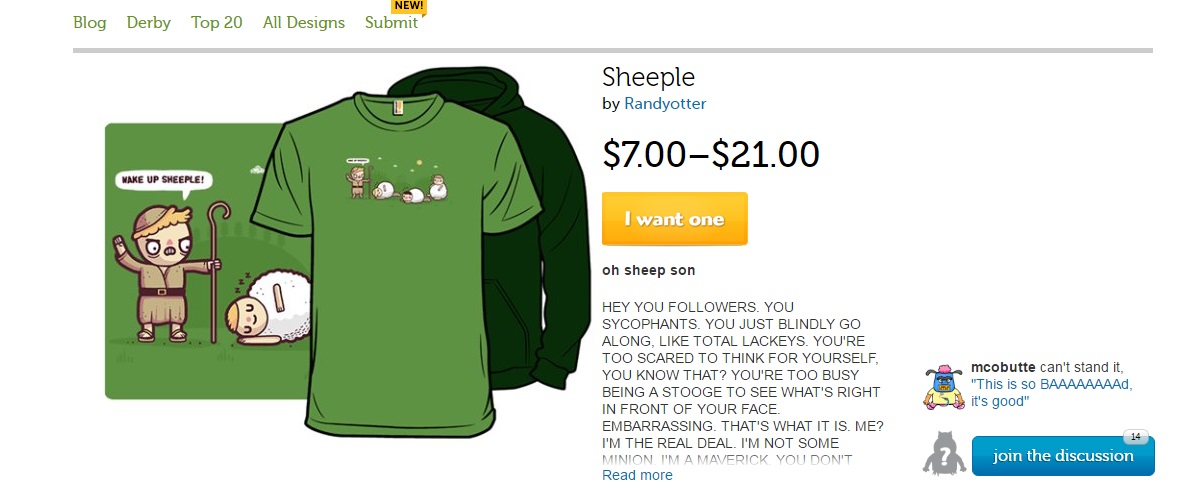Go to the Derby page
The width and height of the screenshot is (1197, 498).
point(148,22)
